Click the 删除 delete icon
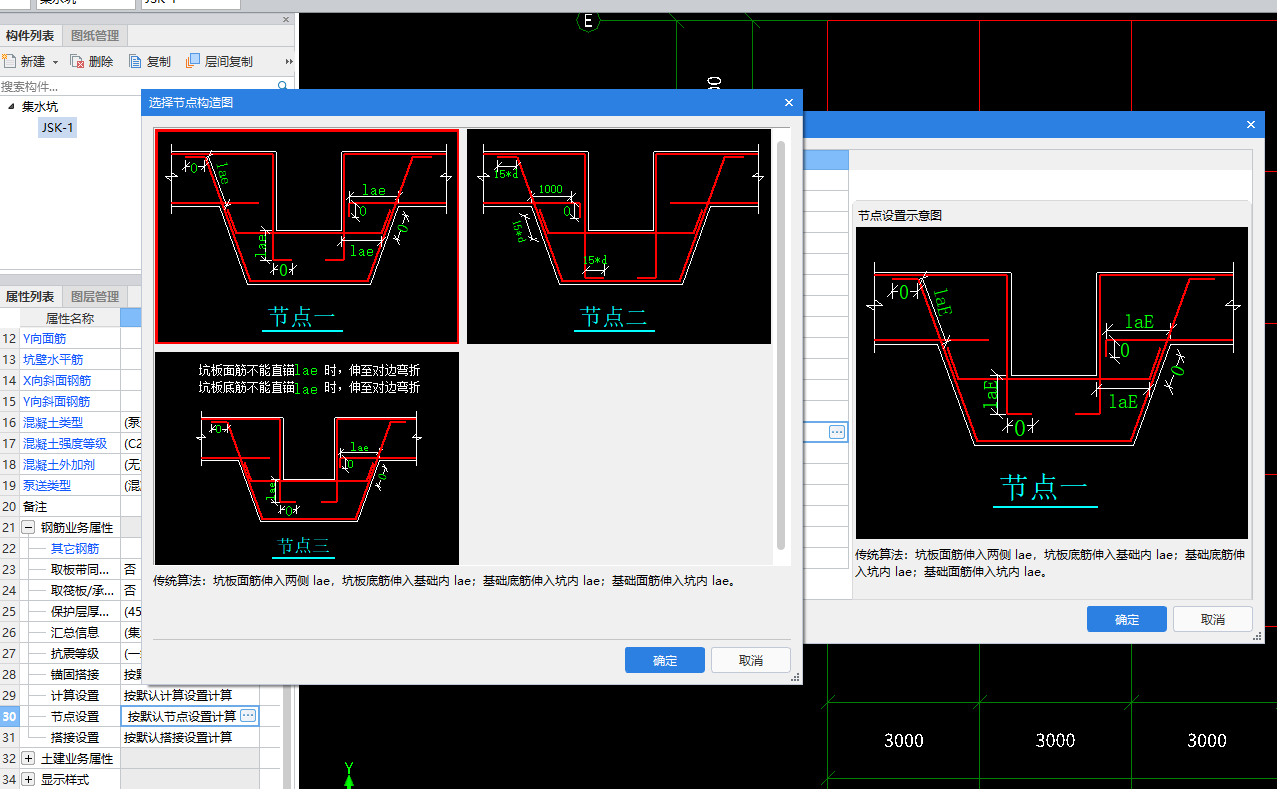The image size is (1277, 789). tap(76, 61)
